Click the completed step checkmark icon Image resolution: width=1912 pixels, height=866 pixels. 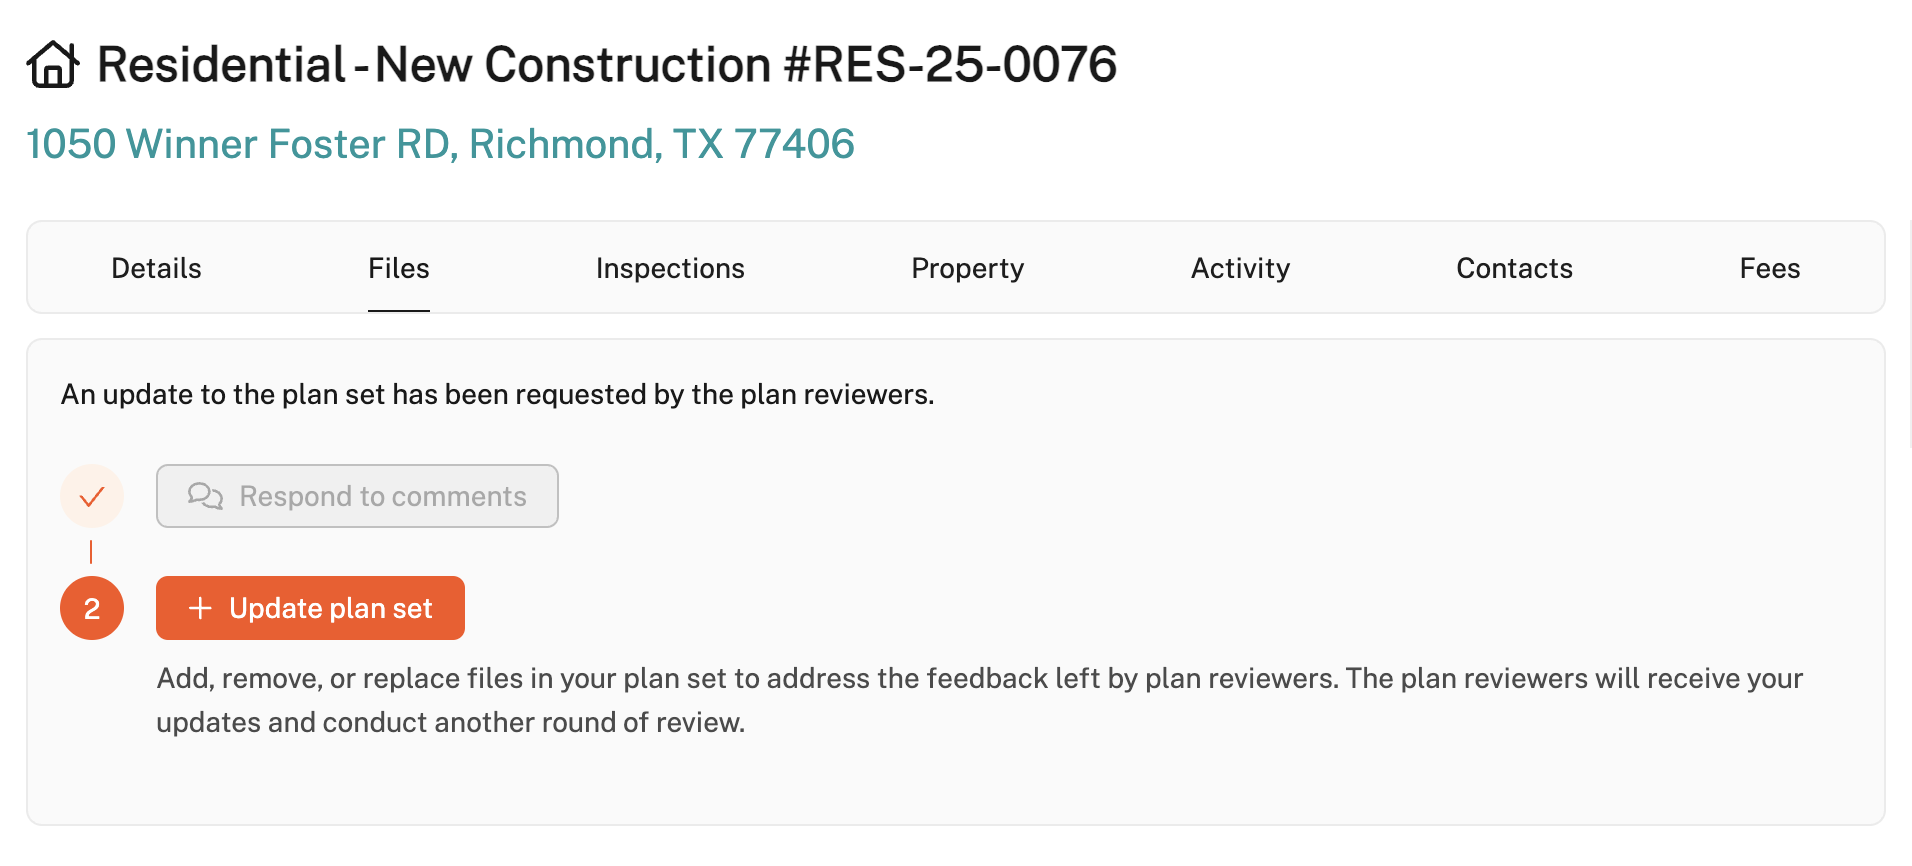[92, 496]
